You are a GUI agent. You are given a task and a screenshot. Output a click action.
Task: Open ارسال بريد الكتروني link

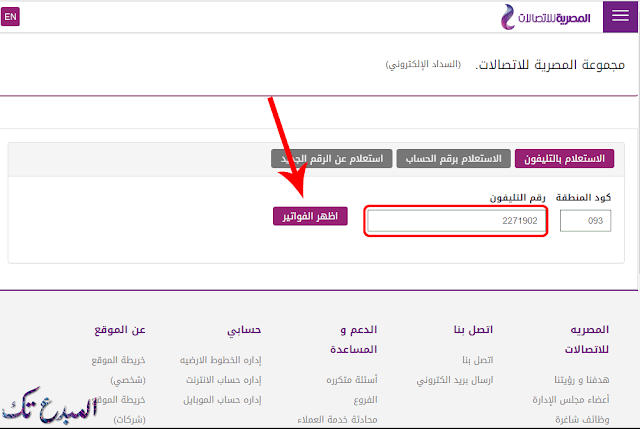pos(456,380)
